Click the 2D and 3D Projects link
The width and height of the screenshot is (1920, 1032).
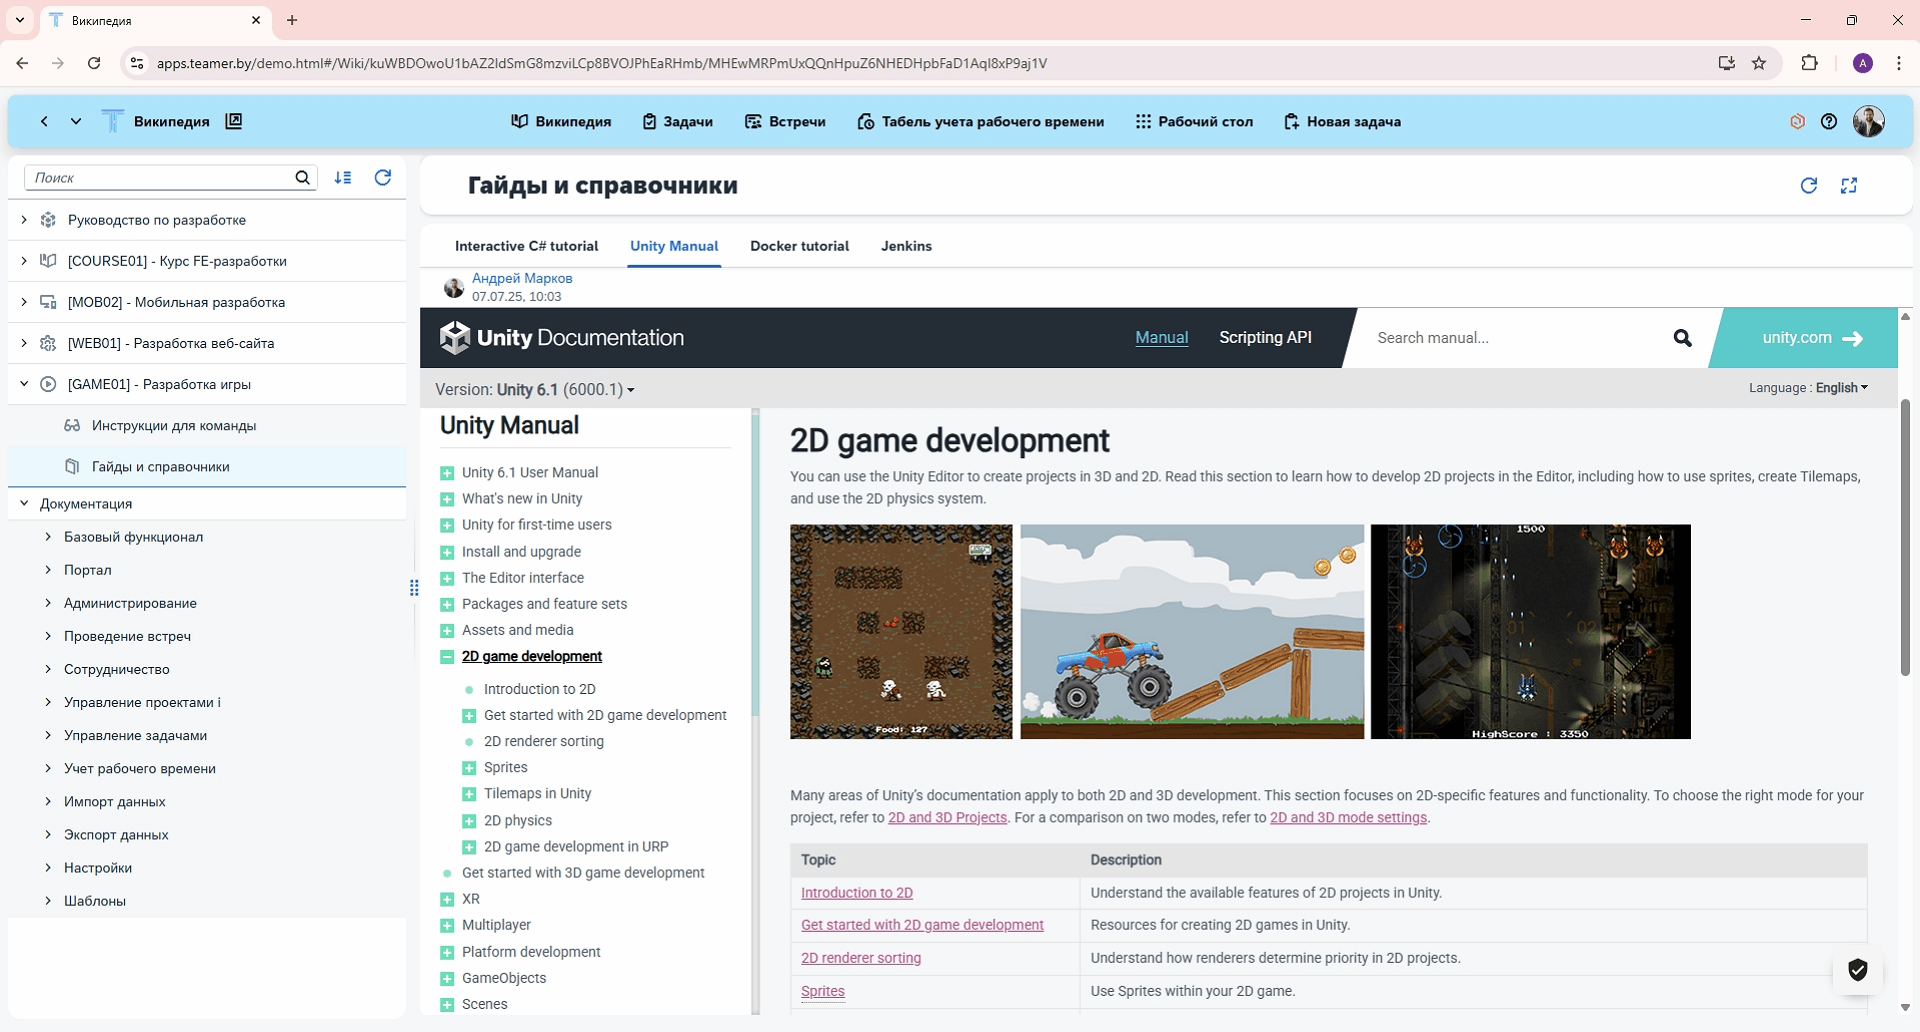(x=947, y=818)
